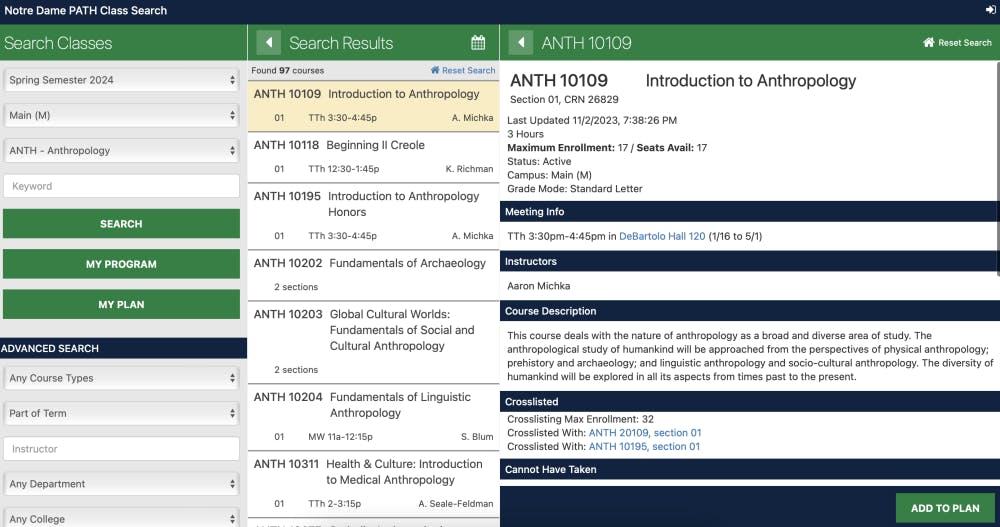Click the home Reset Search icon in header

click(929, 43)
